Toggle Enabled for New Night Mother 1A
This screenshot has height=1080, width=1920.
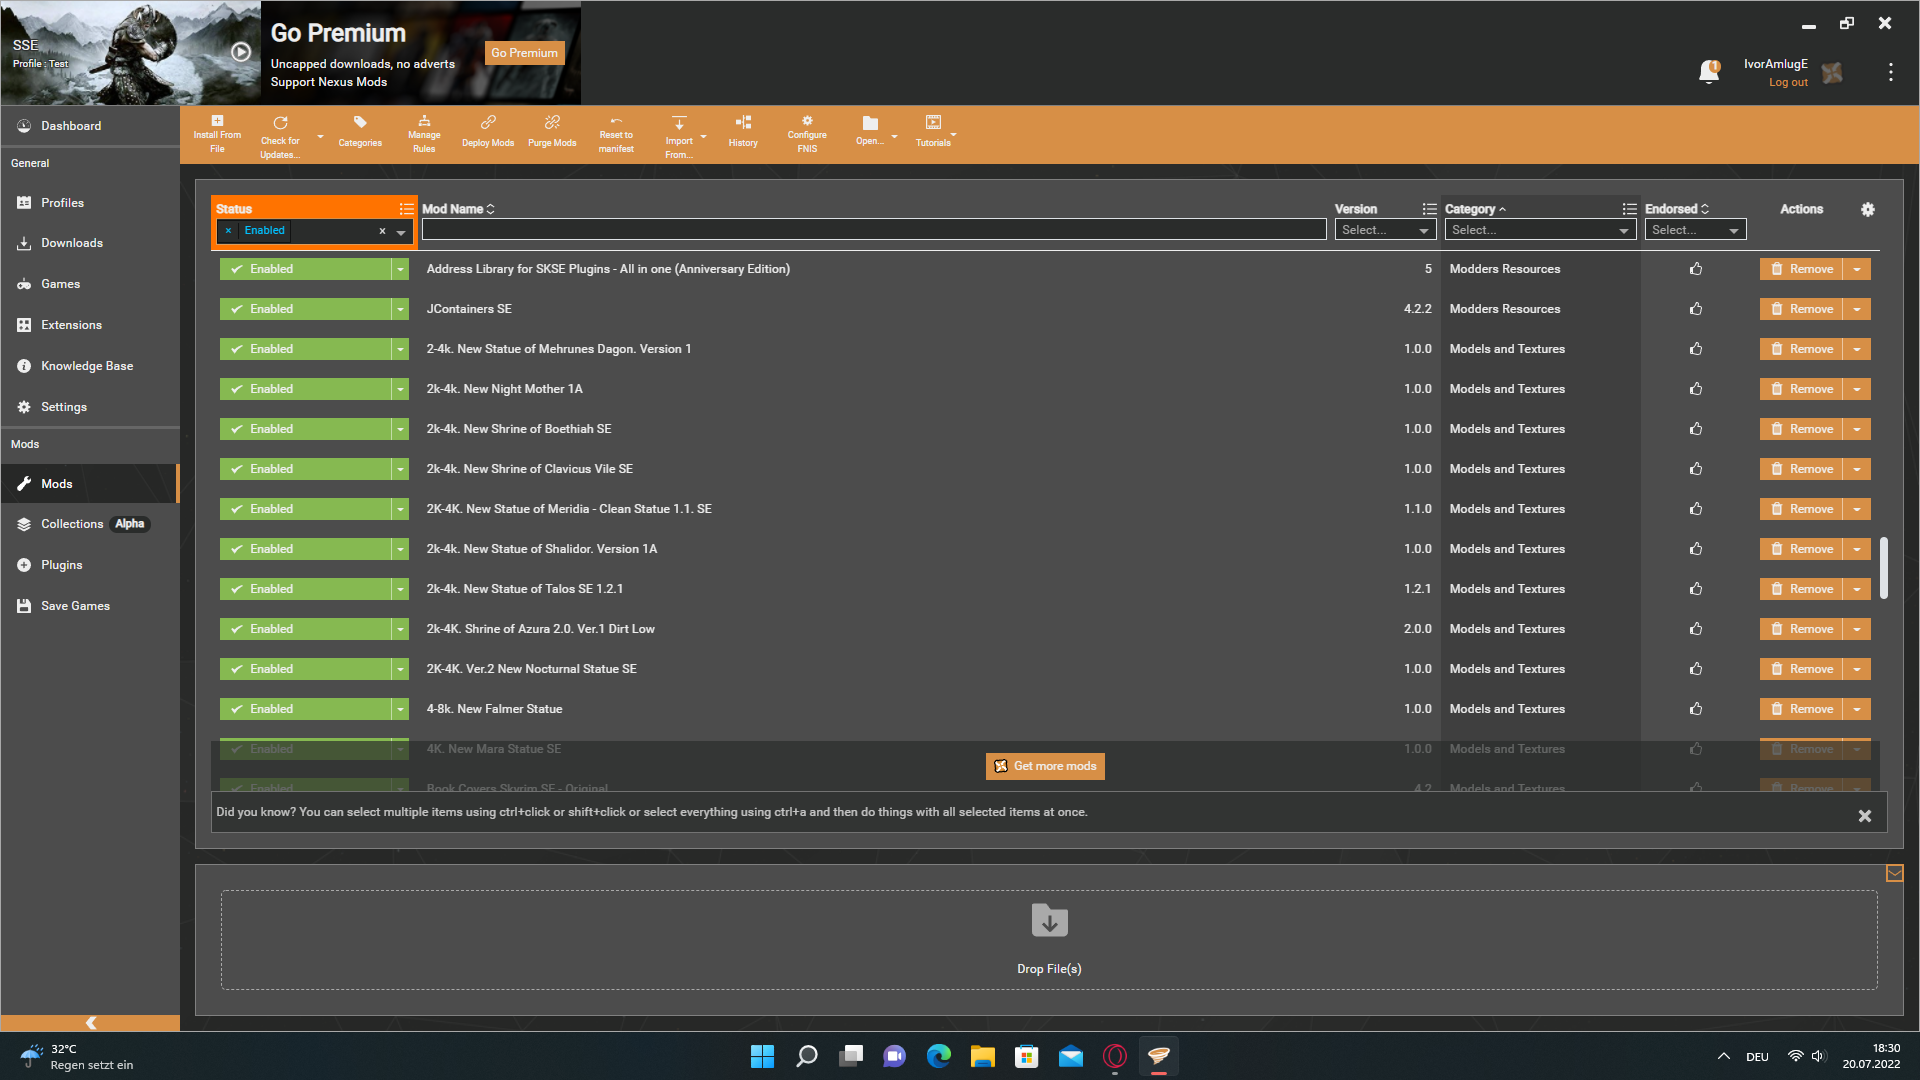(305, 389)
